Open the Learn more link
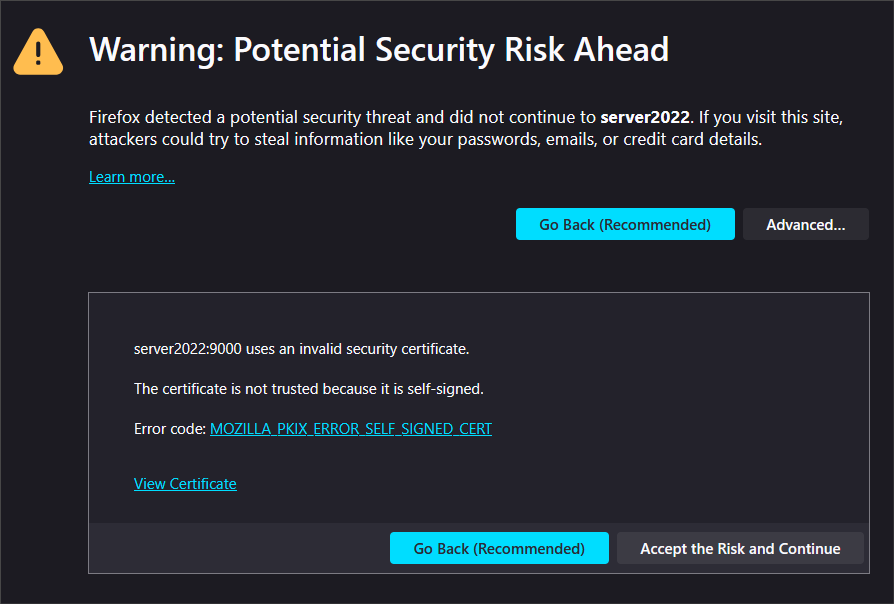 (132, 177)
